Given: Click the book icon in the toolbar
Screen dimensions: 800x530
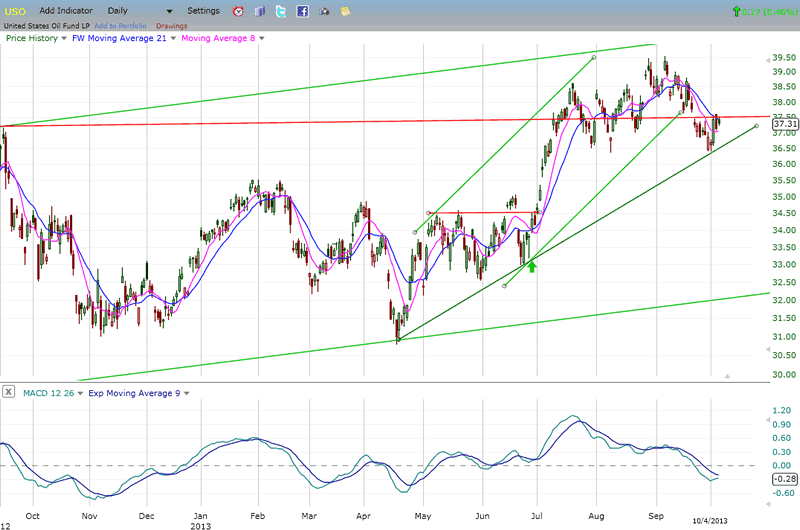Looking at the screenshot, I should click(260, 11).
